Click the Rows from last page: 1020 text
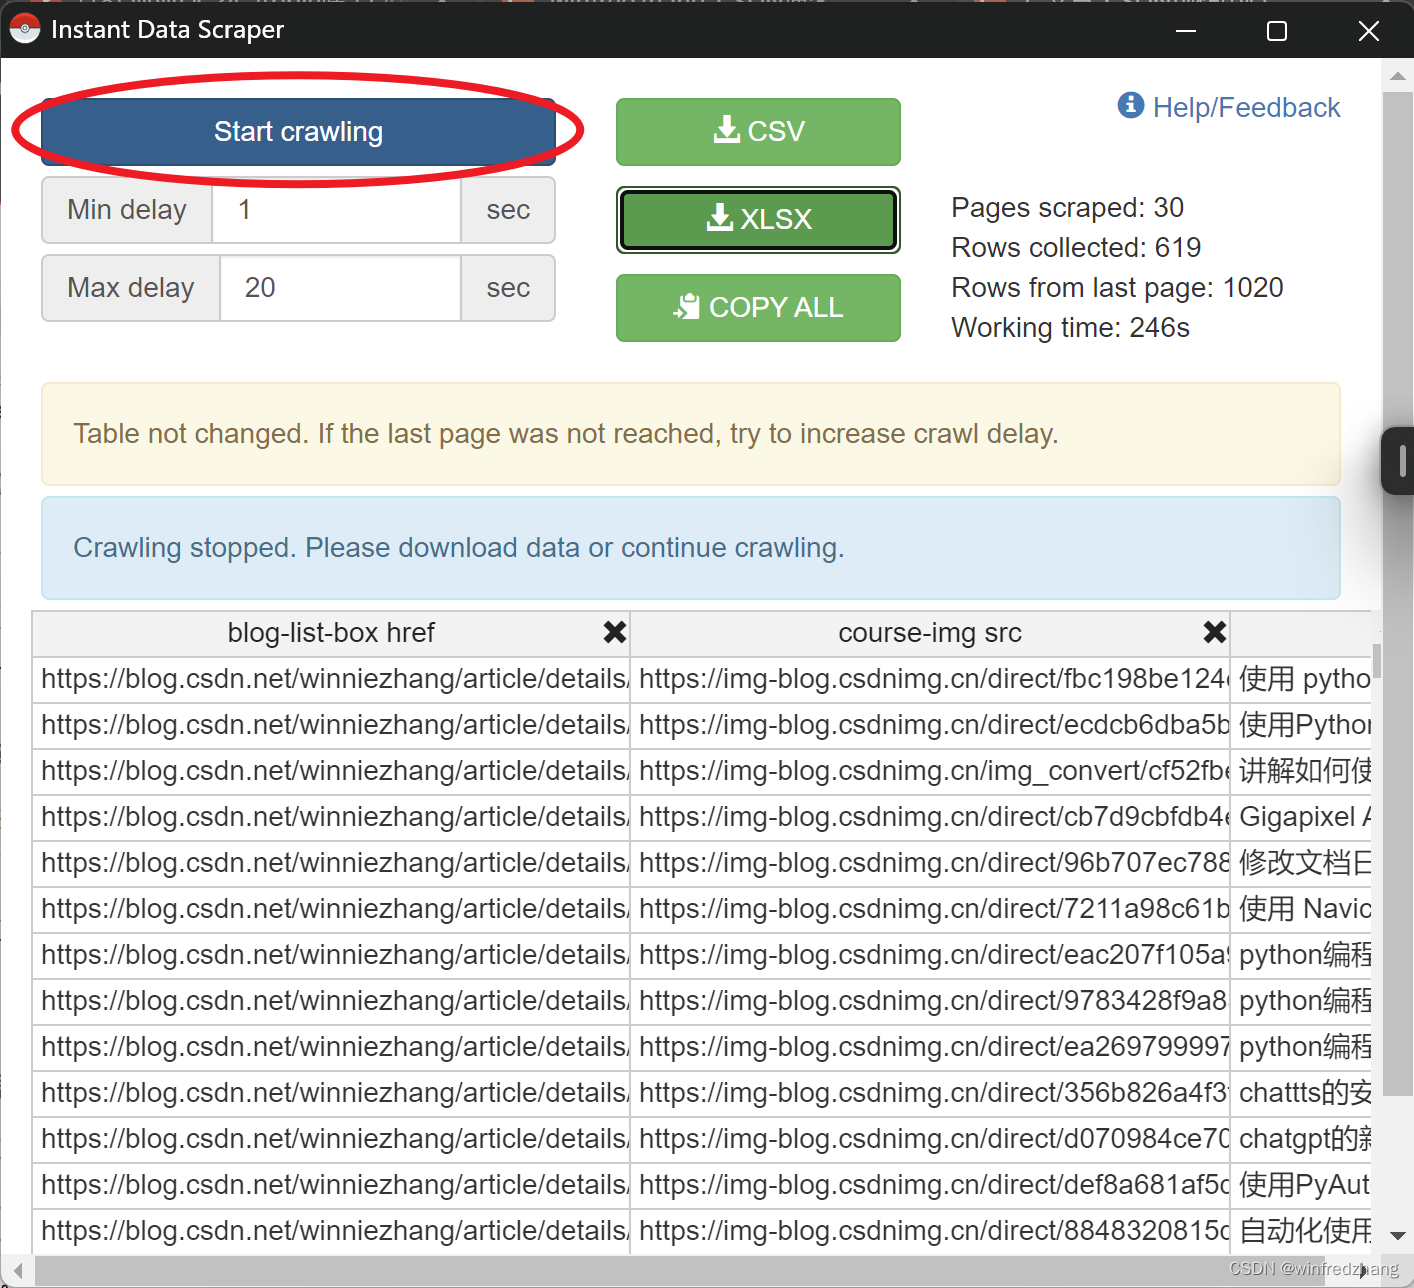Image resolution: width=1414 pixels, height=1288 pixels. pyautogui.click(x=1117, y=288)
